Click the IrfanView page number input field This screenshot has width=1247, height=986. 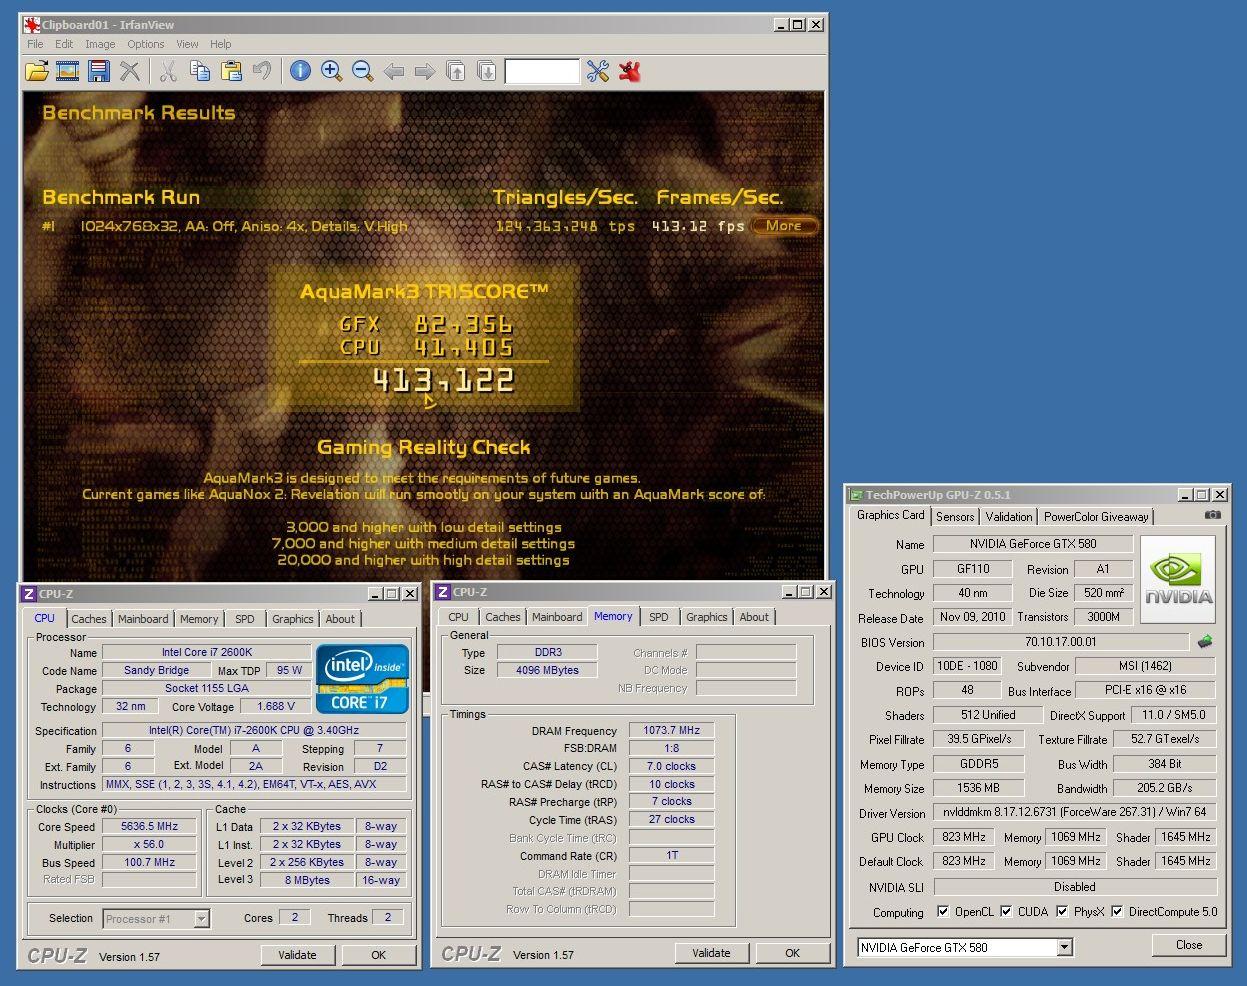click(542, 71)
